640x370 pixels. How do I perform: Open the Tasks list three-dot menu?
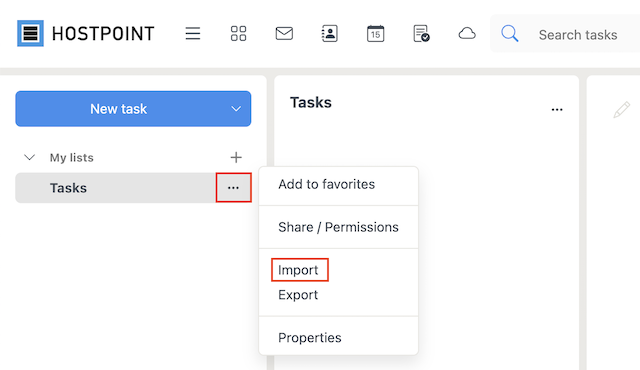click(x=233, y=188)
